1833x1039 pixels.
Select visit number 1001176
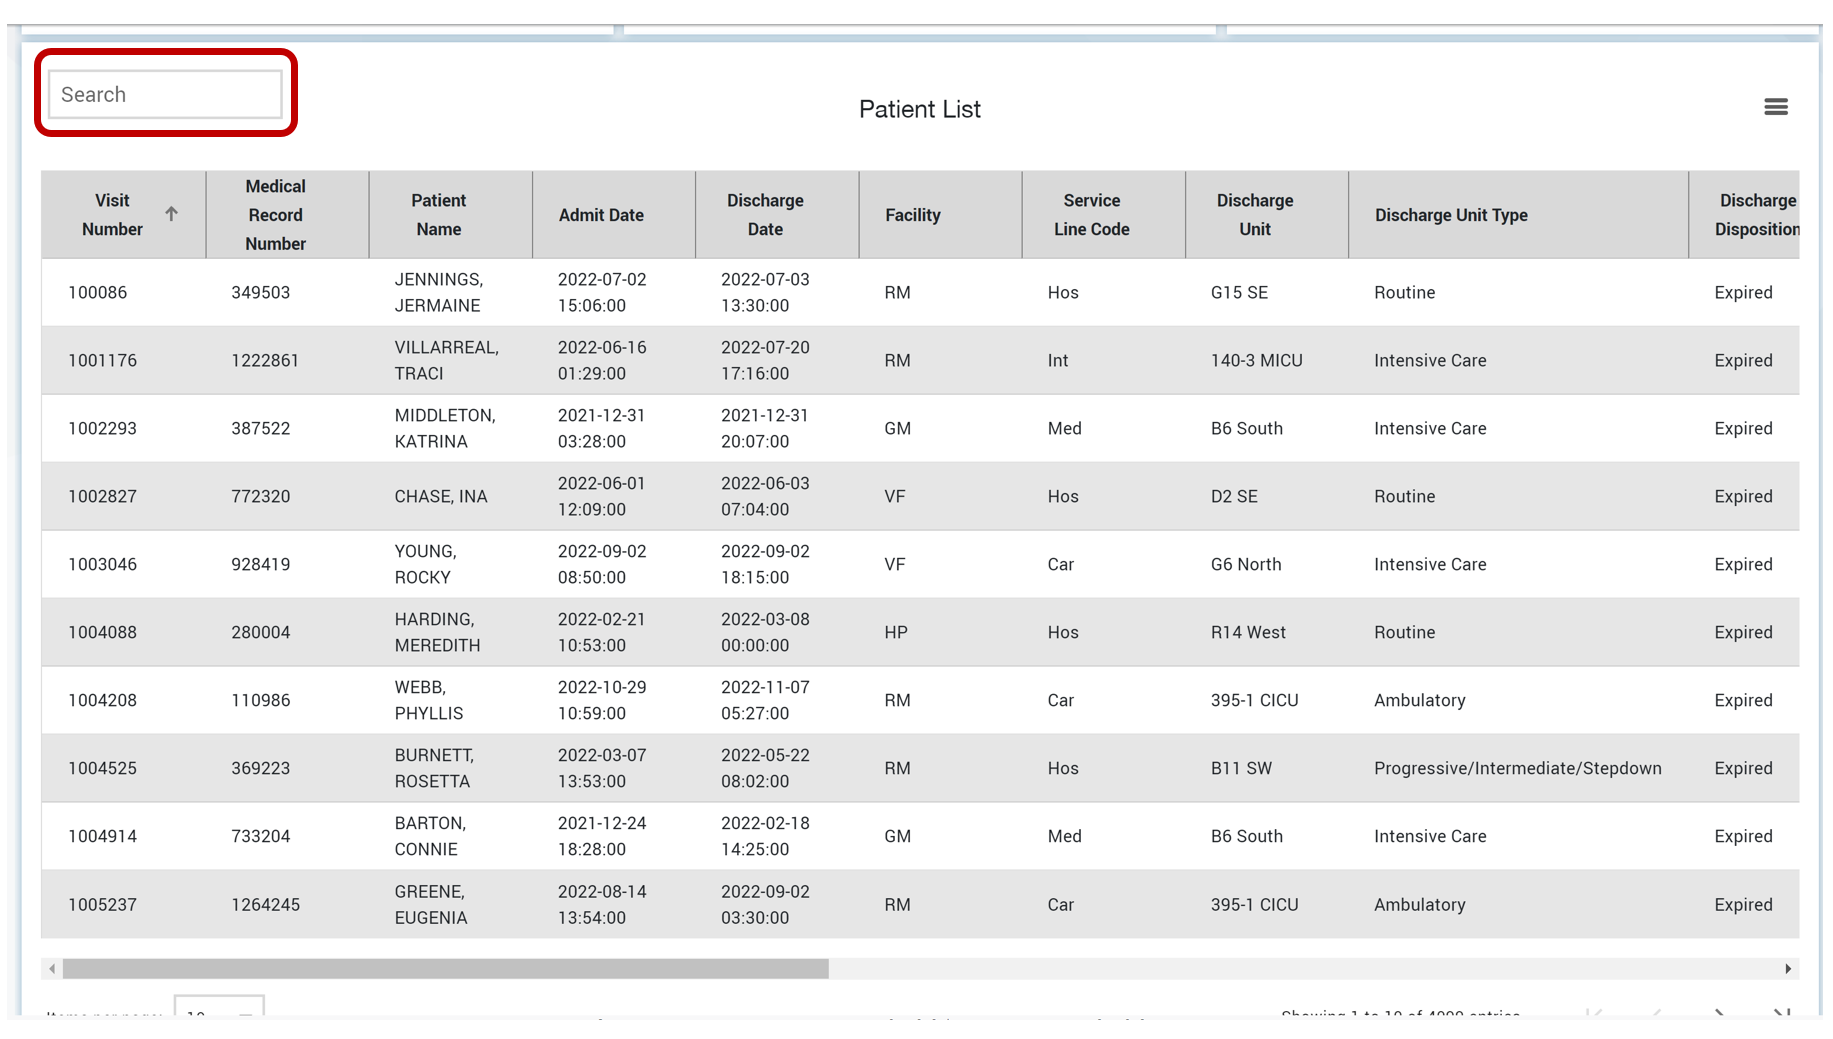point(103,361)
